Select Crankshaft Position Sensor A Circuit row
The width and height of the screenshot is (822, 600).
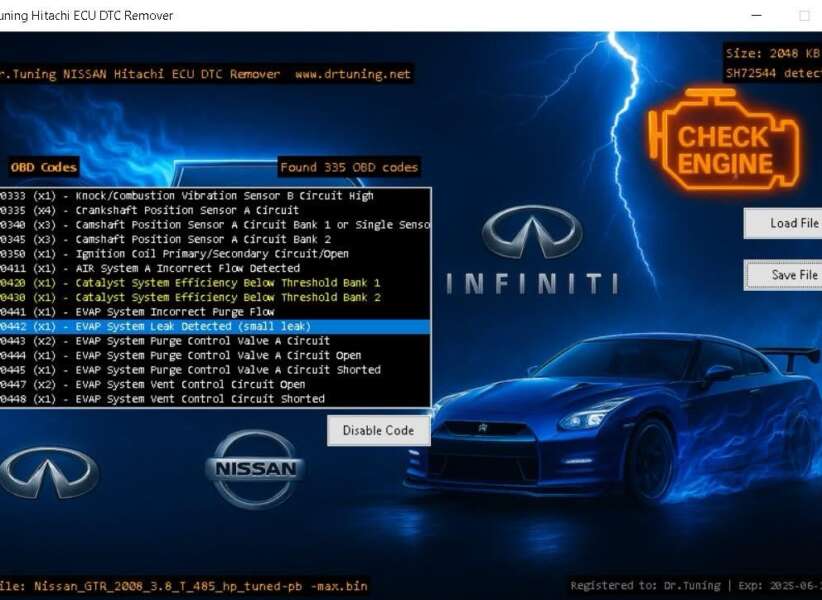215,211
